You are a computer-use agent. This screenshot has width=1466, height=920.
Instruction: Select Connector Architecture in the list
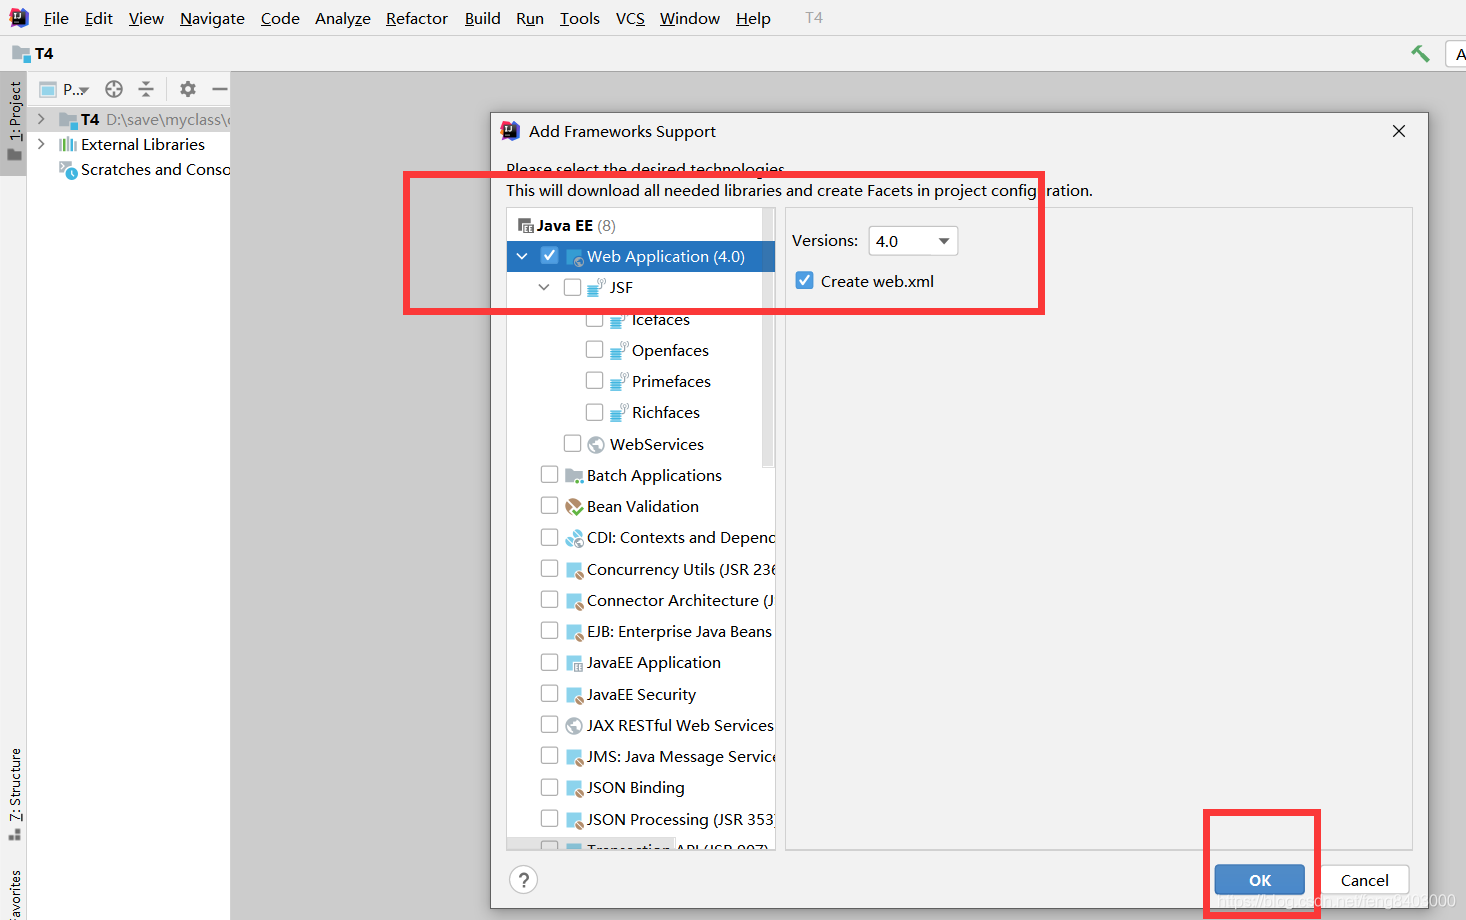680,601
